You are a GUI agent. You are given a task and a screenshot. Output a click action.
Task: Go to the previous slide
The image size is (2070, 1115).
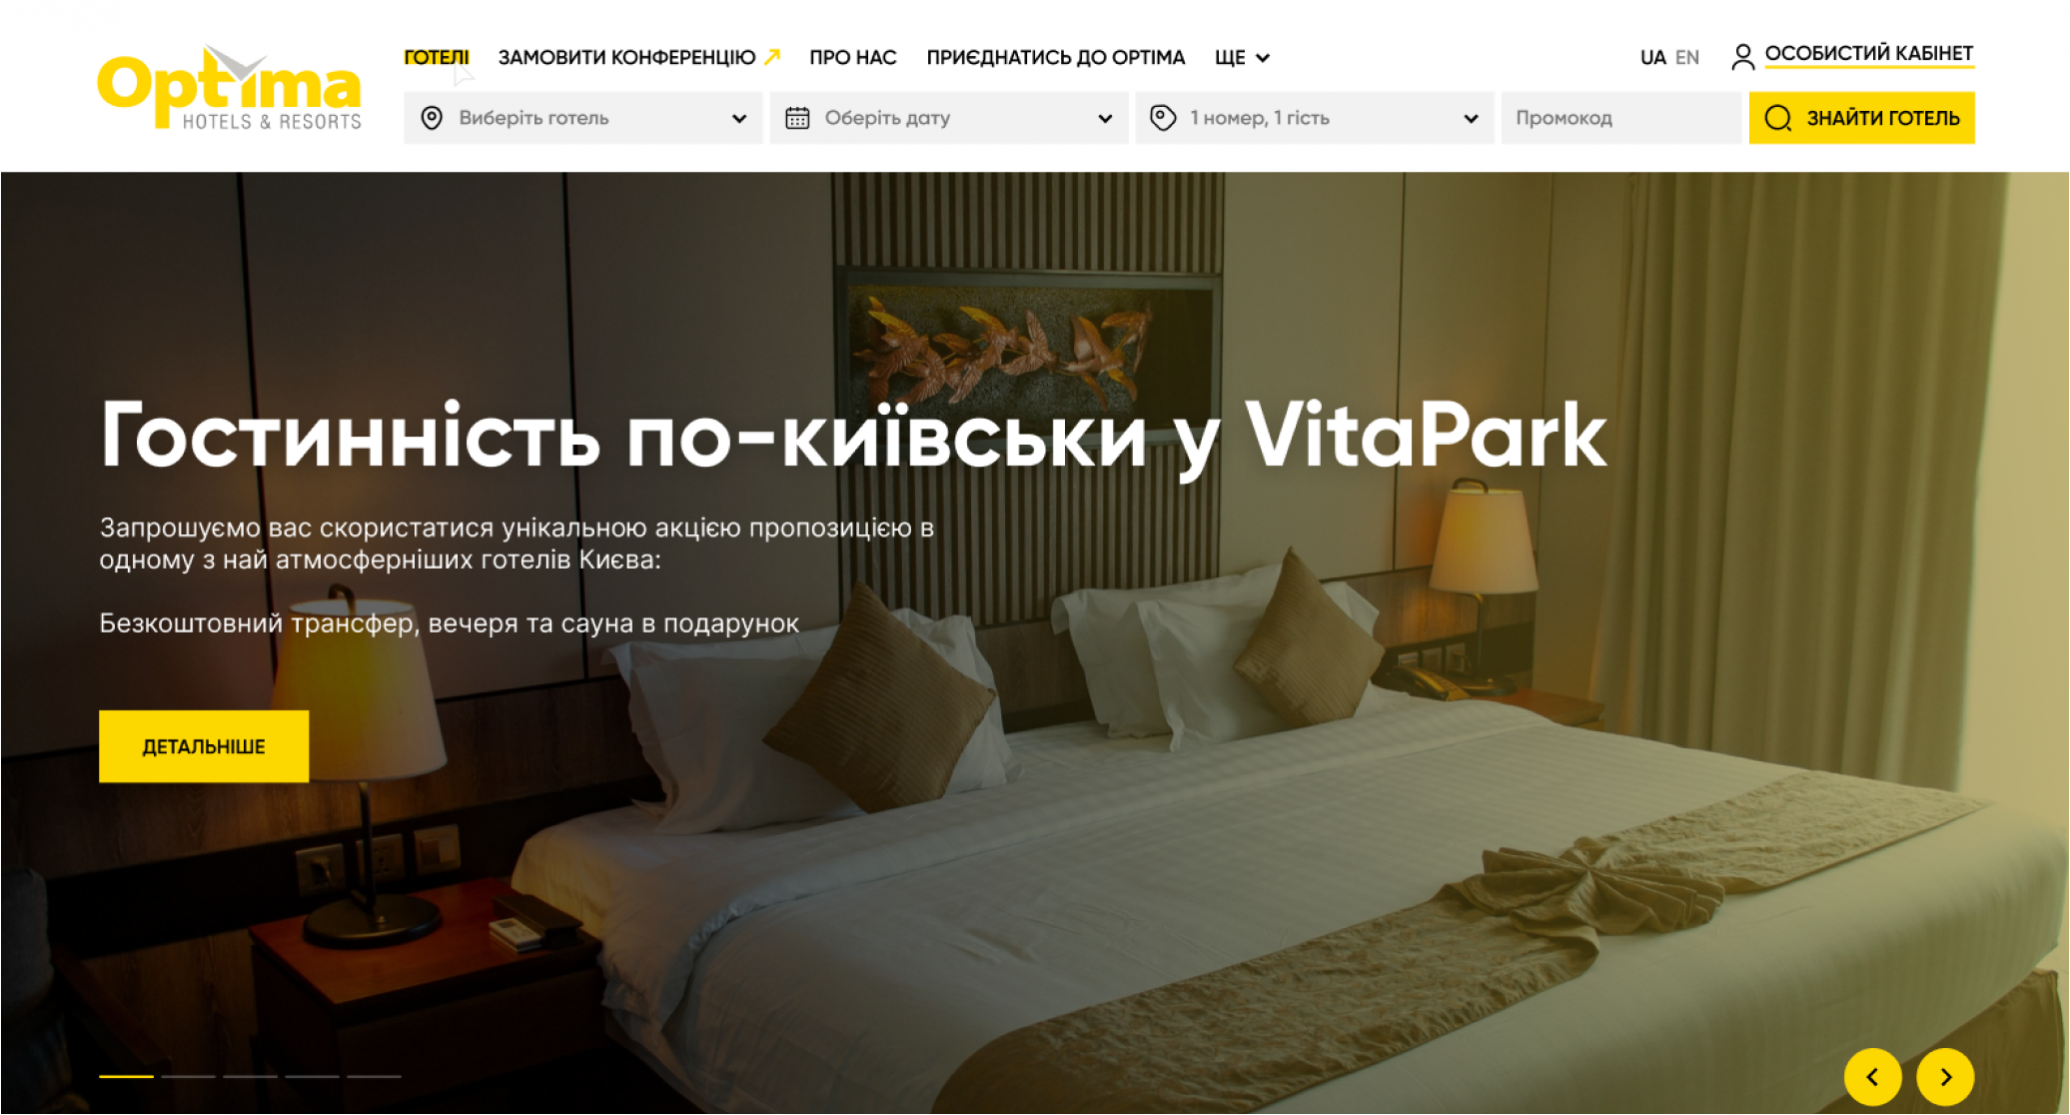pyautogui.click(x=1873, y=1077)
